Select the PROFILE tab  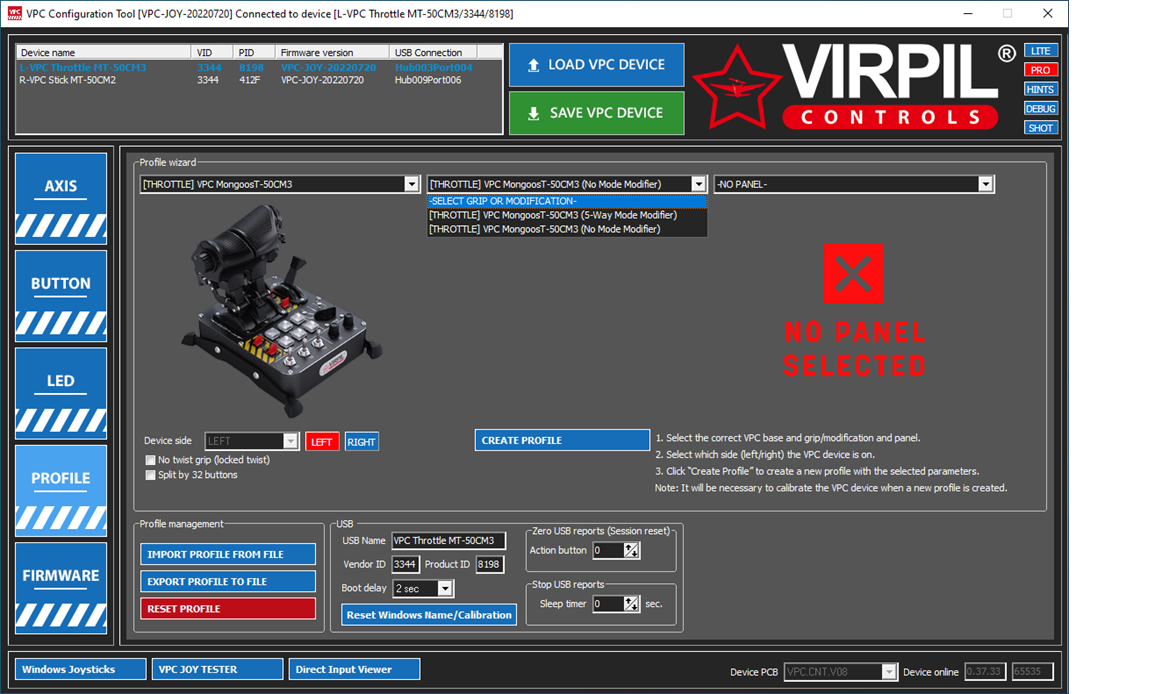[61, 491]
